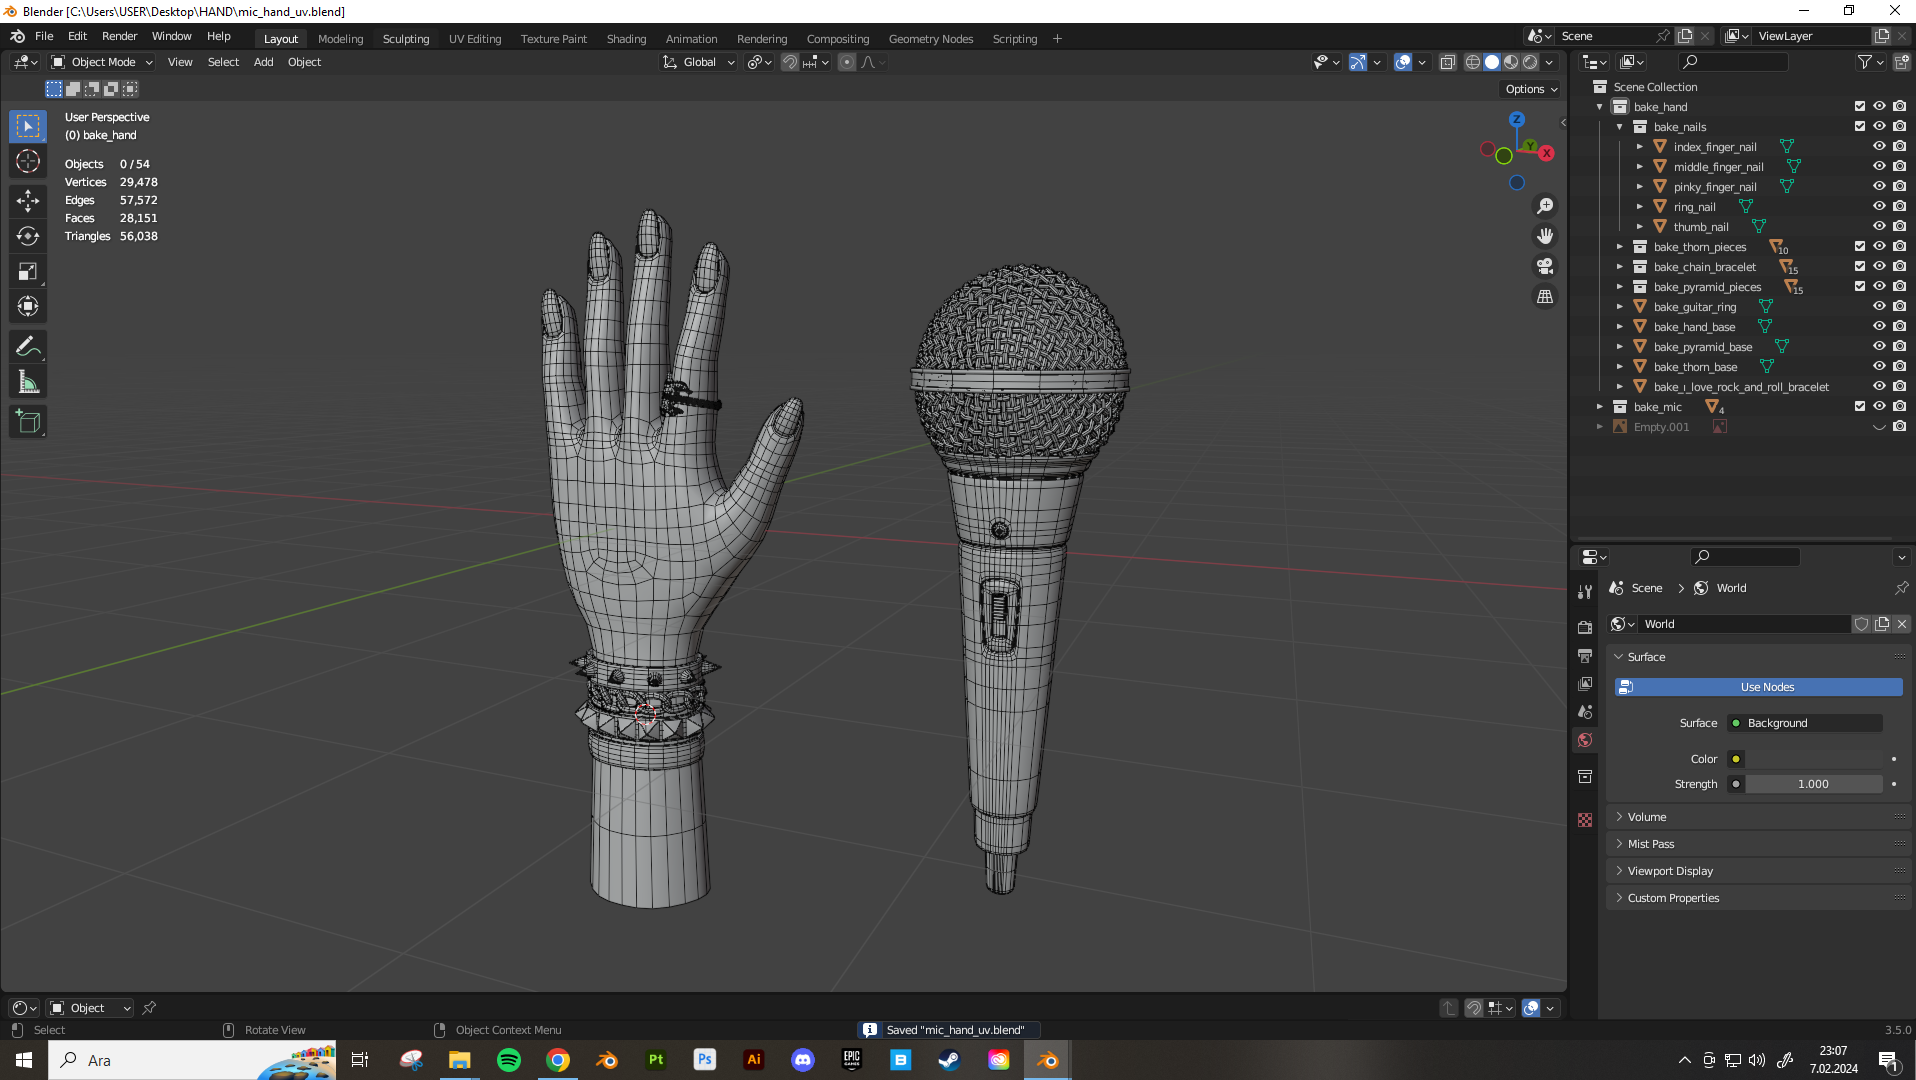Viewport: 1916px width, 1080px height.
Task: Collapse the bake_hand collection
Action: click(x=1600, y=107)
